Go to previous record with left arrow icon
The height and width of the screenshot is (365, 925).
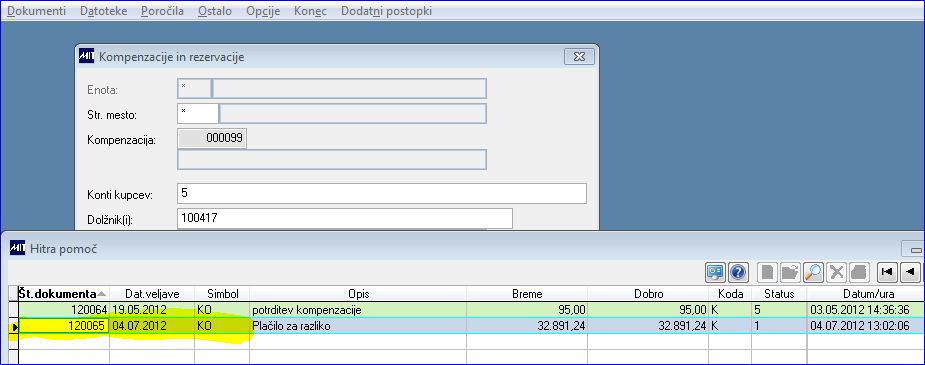(910, 272)
